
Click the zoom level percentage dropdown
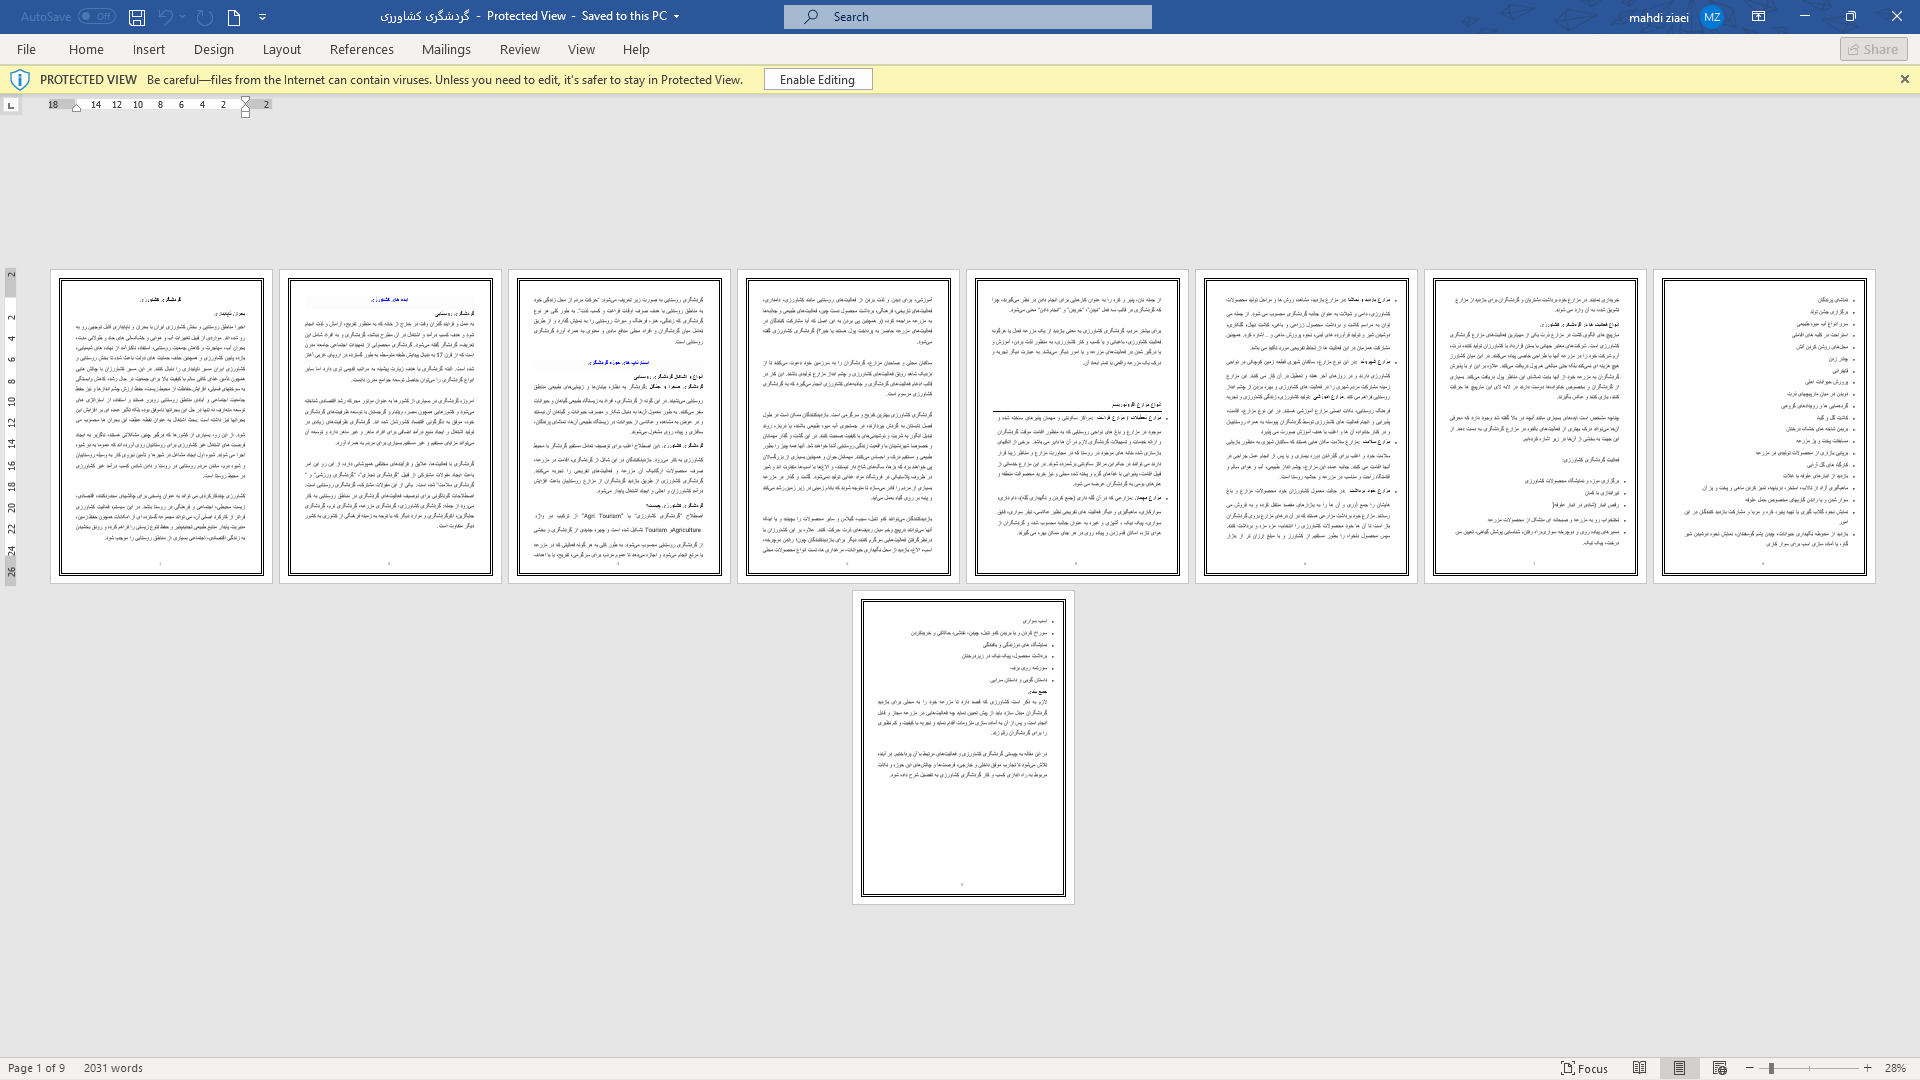pyautogui.click(x=1896, y=1068)
